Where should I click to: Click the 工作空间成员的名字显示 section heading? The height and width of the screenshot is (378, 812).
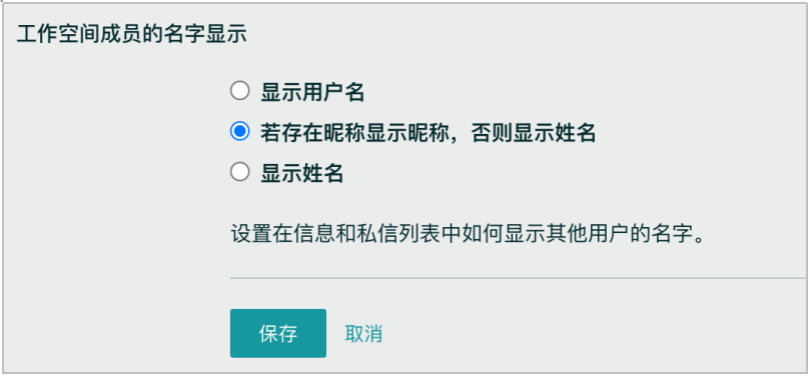(x=132, y=34)
